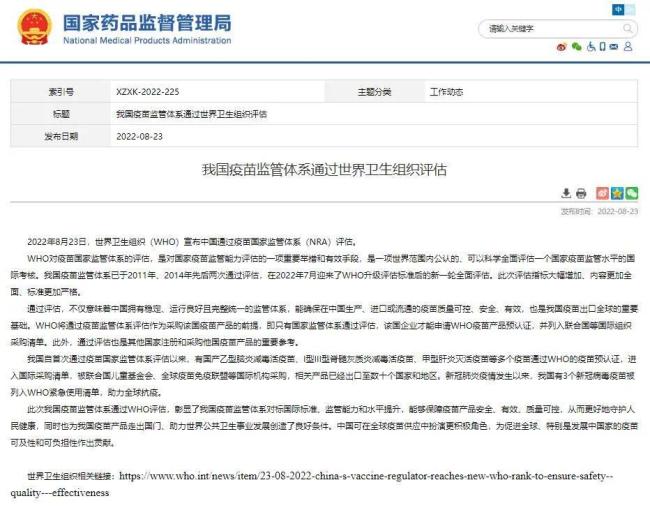Image resolution: width=650 pixels, height=517 pixels.
Task: Select the 工作动态 topic category
Action: pos(446,91)
